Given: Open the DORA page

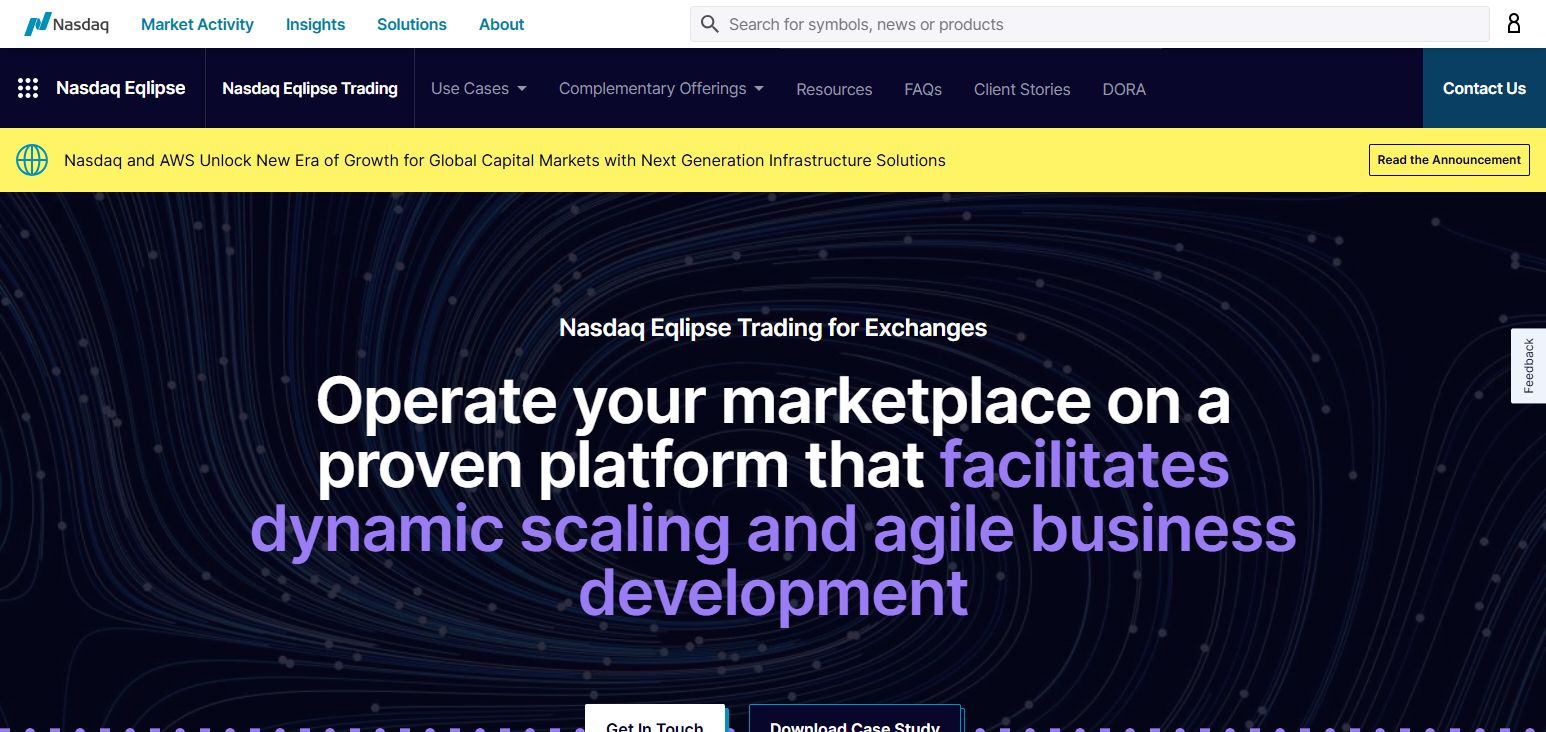Looking at the screenshot, I should [x=1124, y=89].
